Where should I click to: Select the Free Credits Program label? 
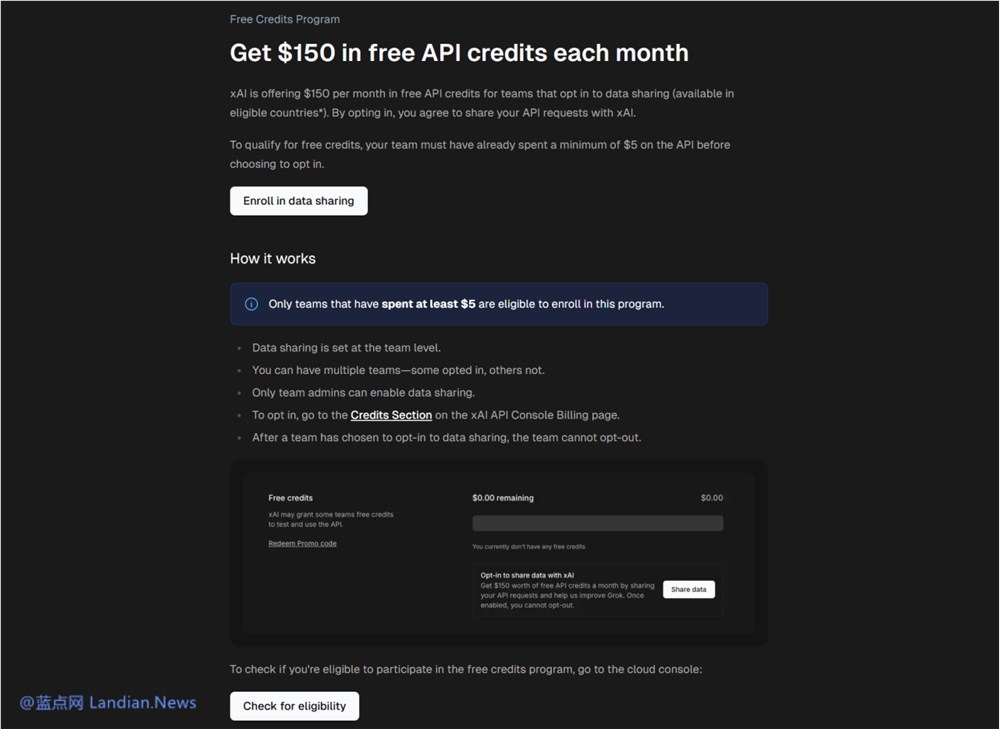point(285,19)
